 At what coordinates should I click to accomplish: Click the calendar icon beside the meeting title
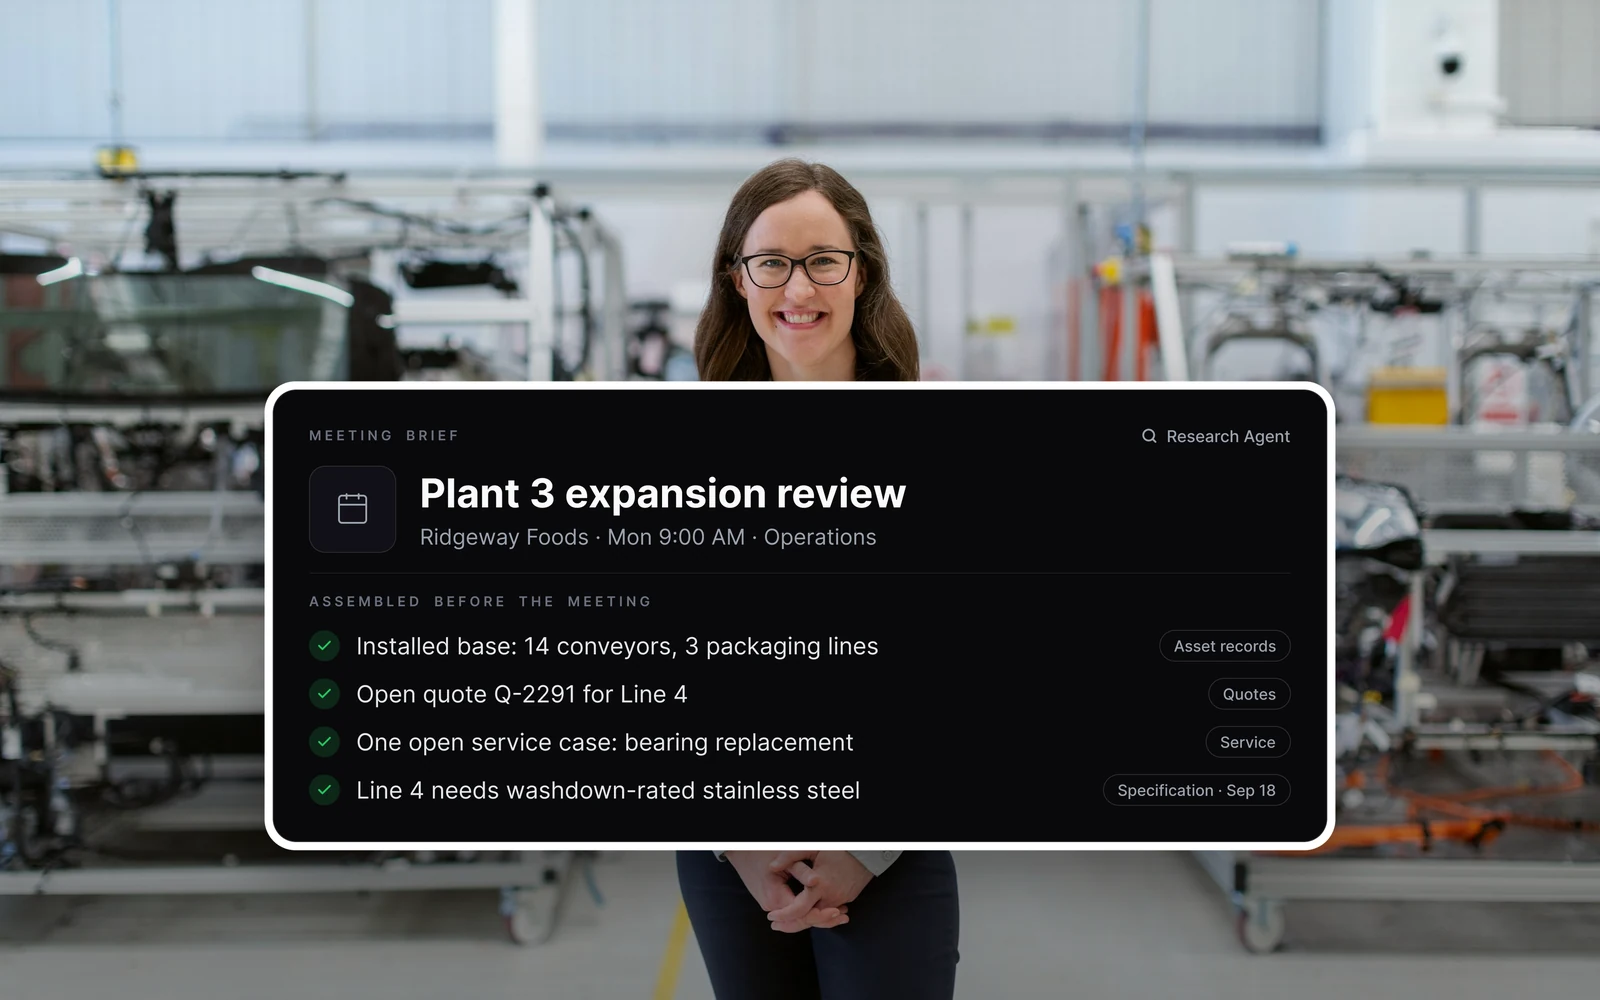click(352, 509)
